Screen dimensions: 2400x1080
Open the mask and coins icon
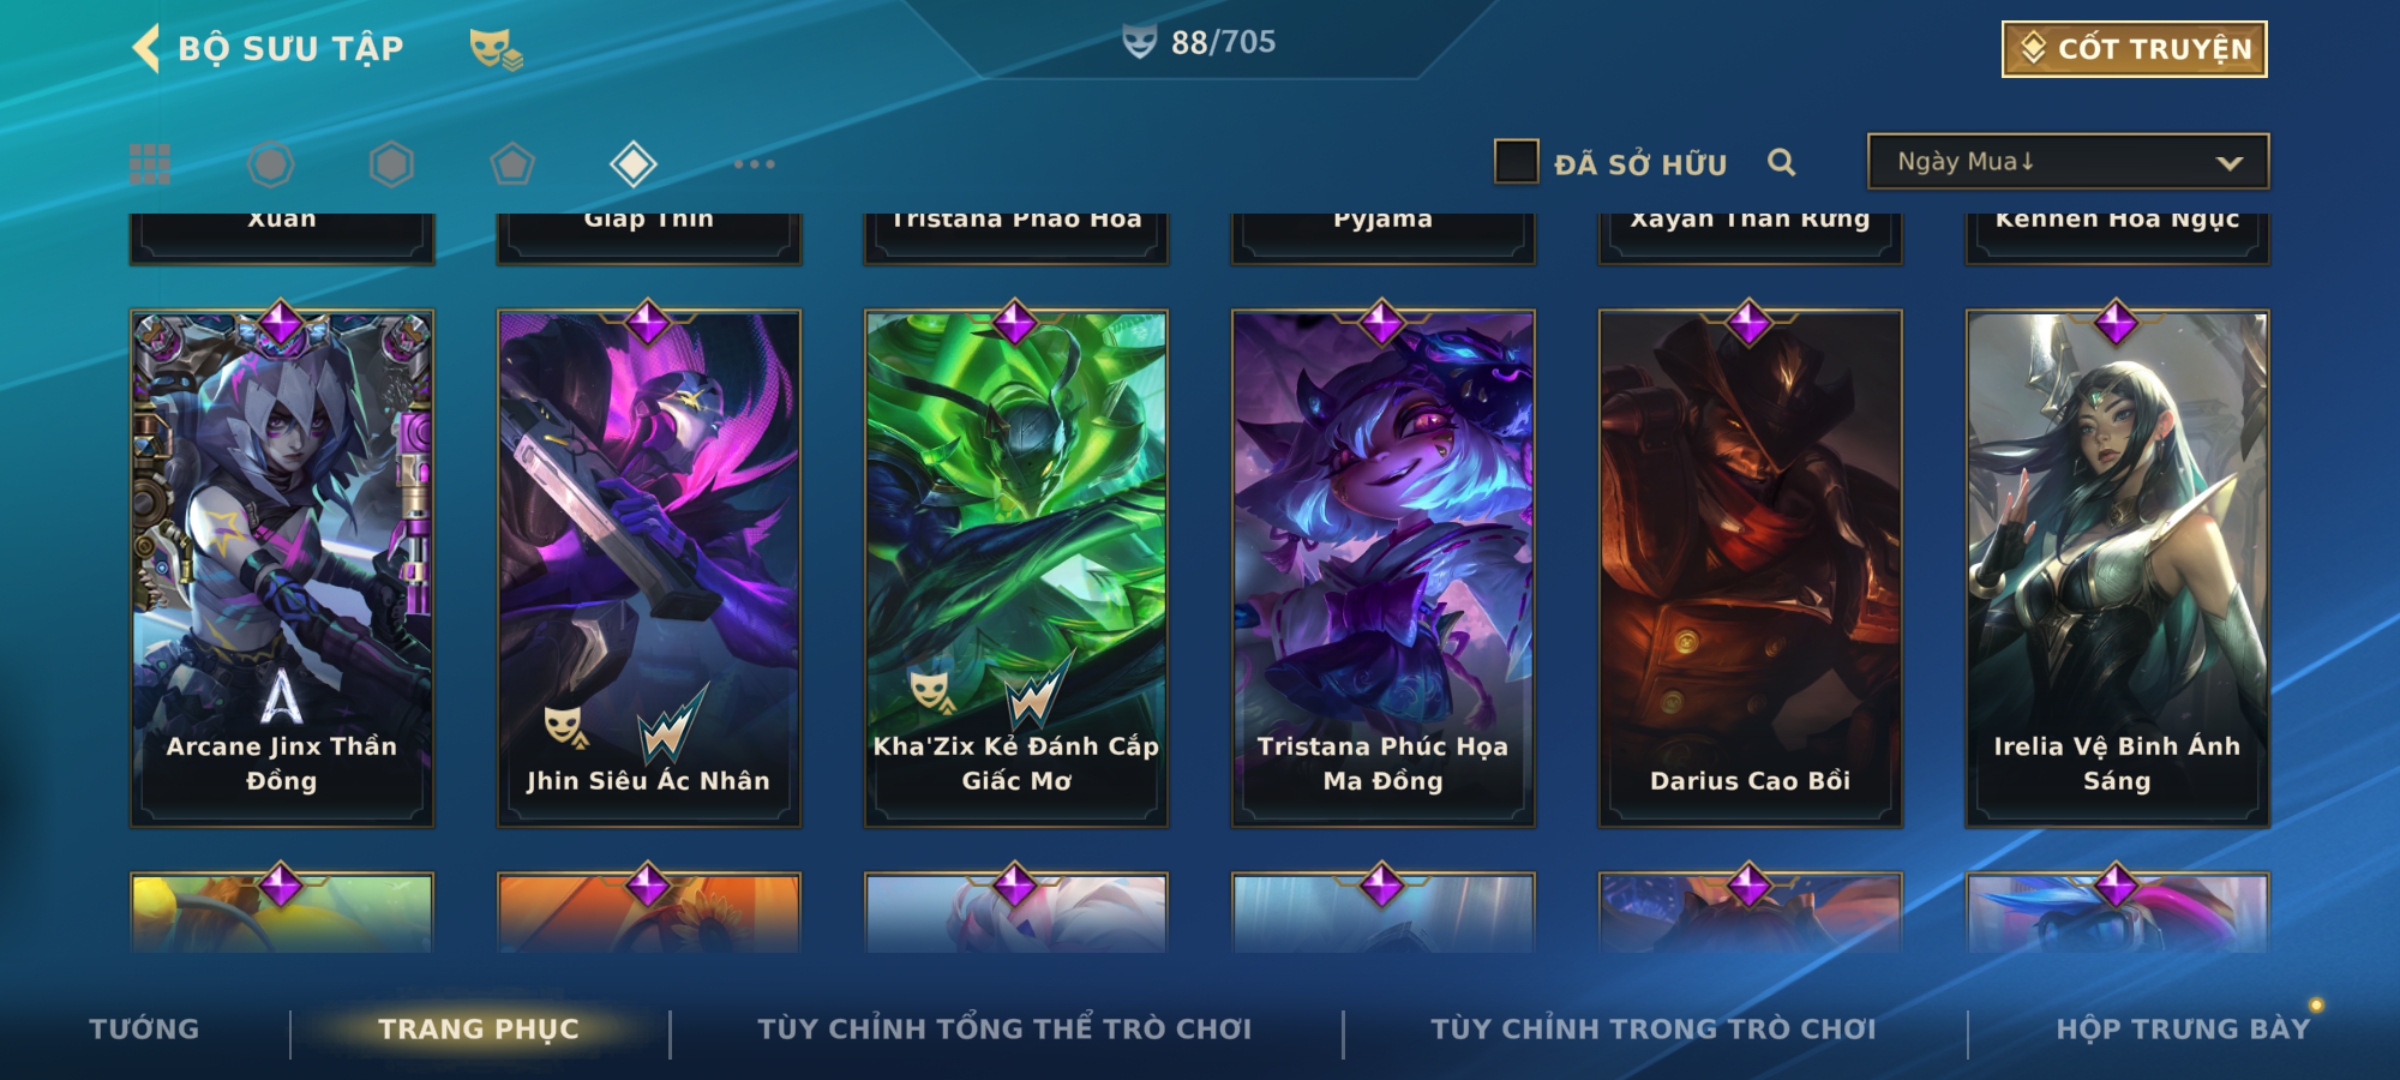496,48
